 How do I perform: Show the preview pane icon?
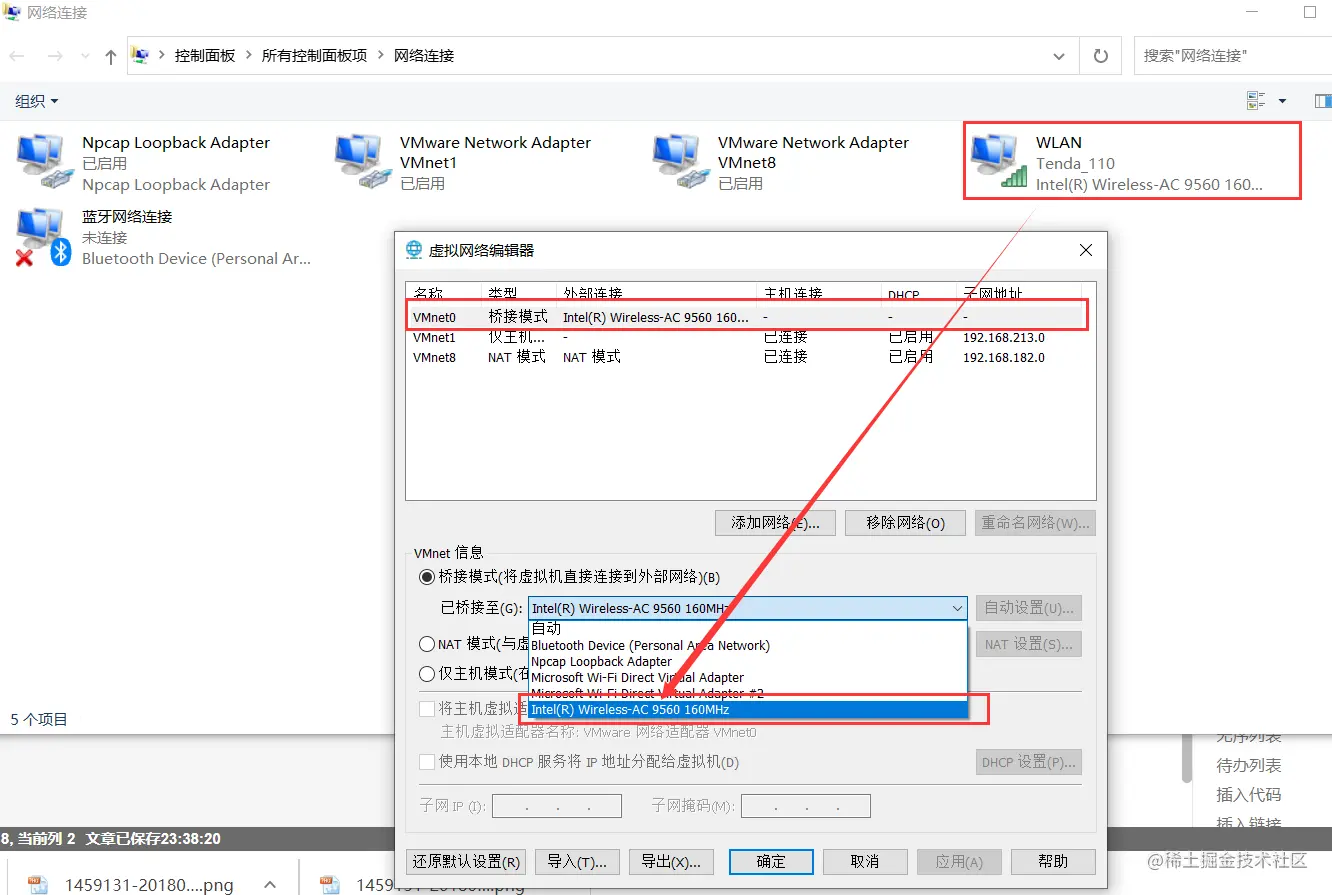click(x=1322, y=101)
